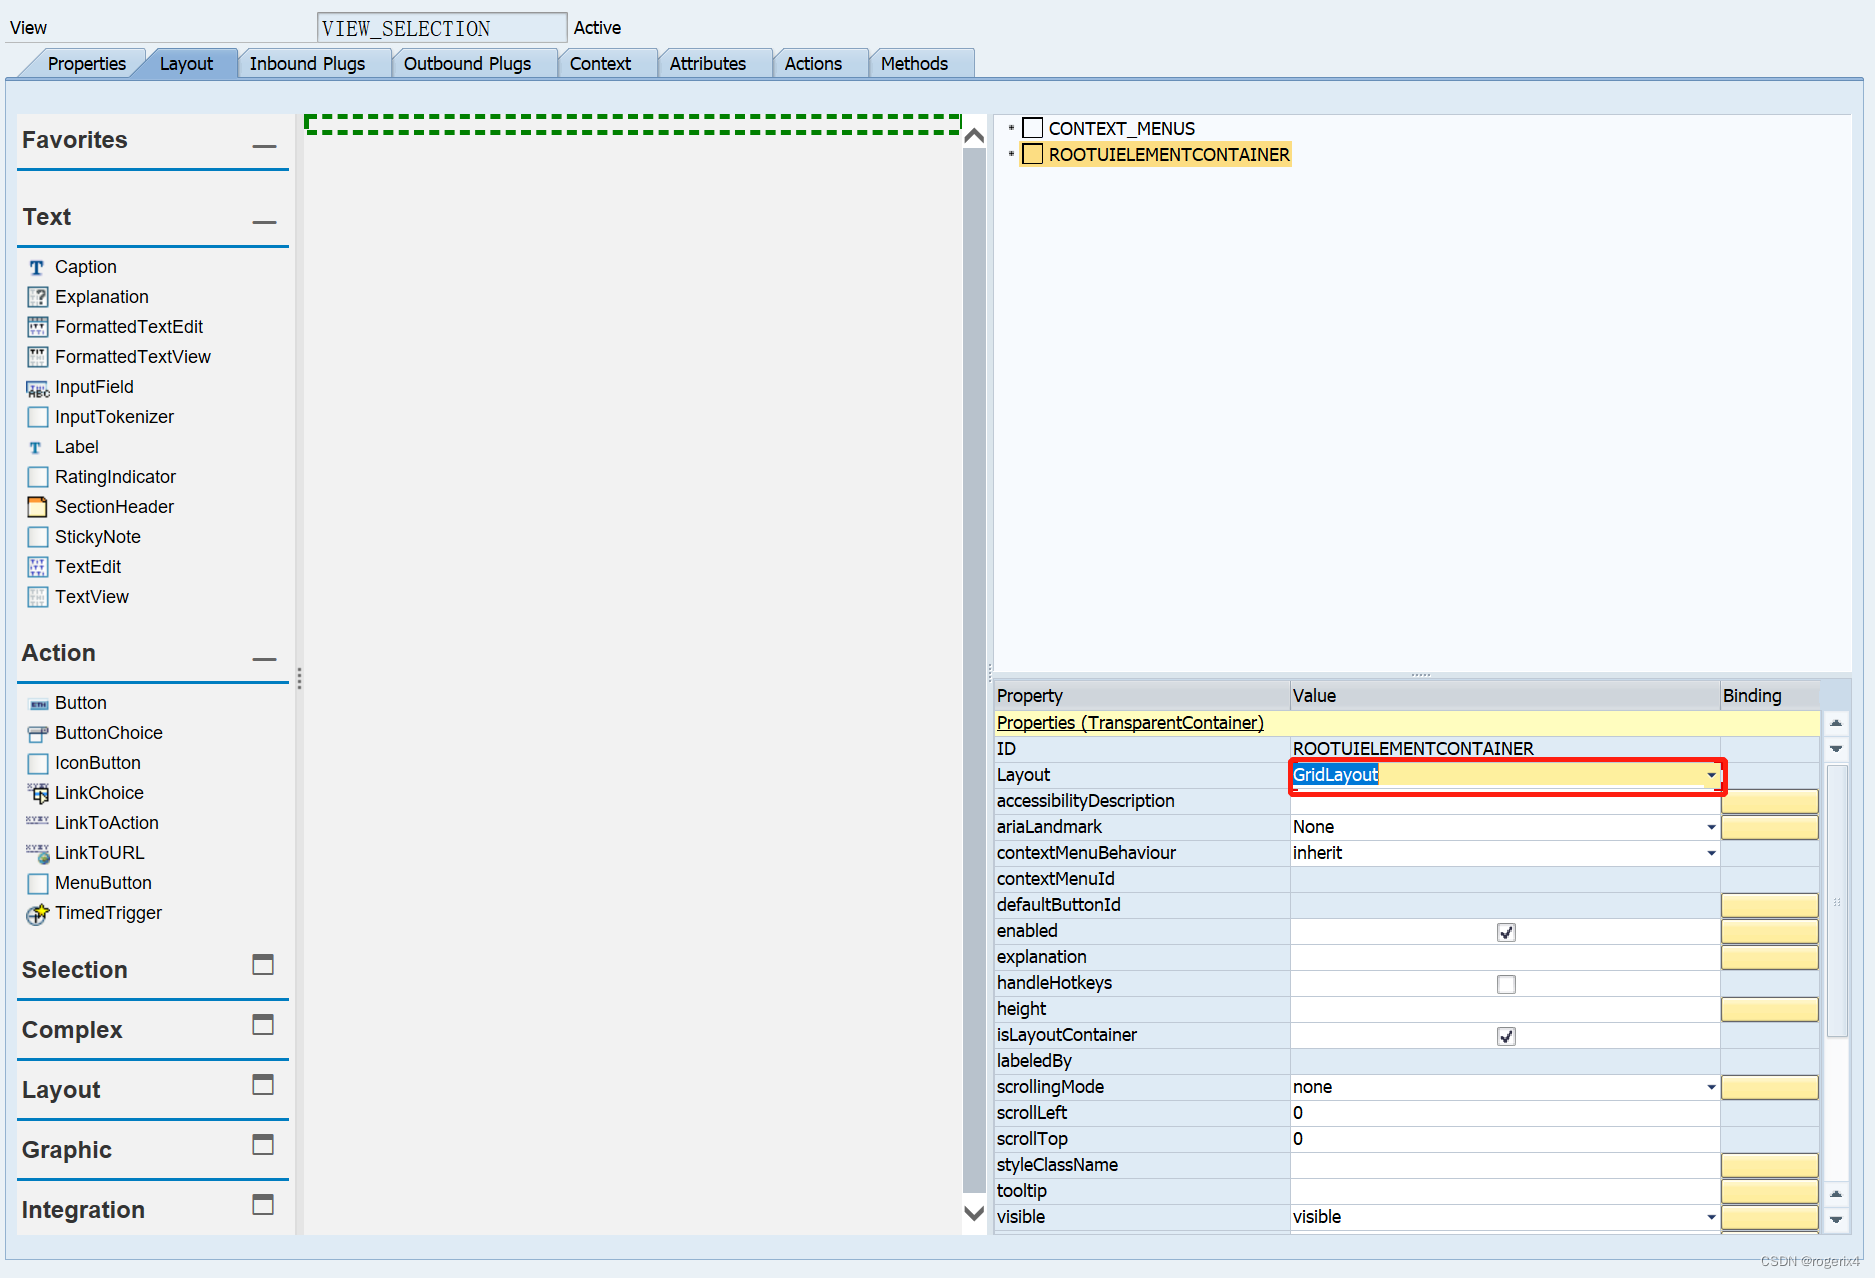This screenshot has height=1278, width=1875.
Task: Expand the Integration section
Action: 263,1205
